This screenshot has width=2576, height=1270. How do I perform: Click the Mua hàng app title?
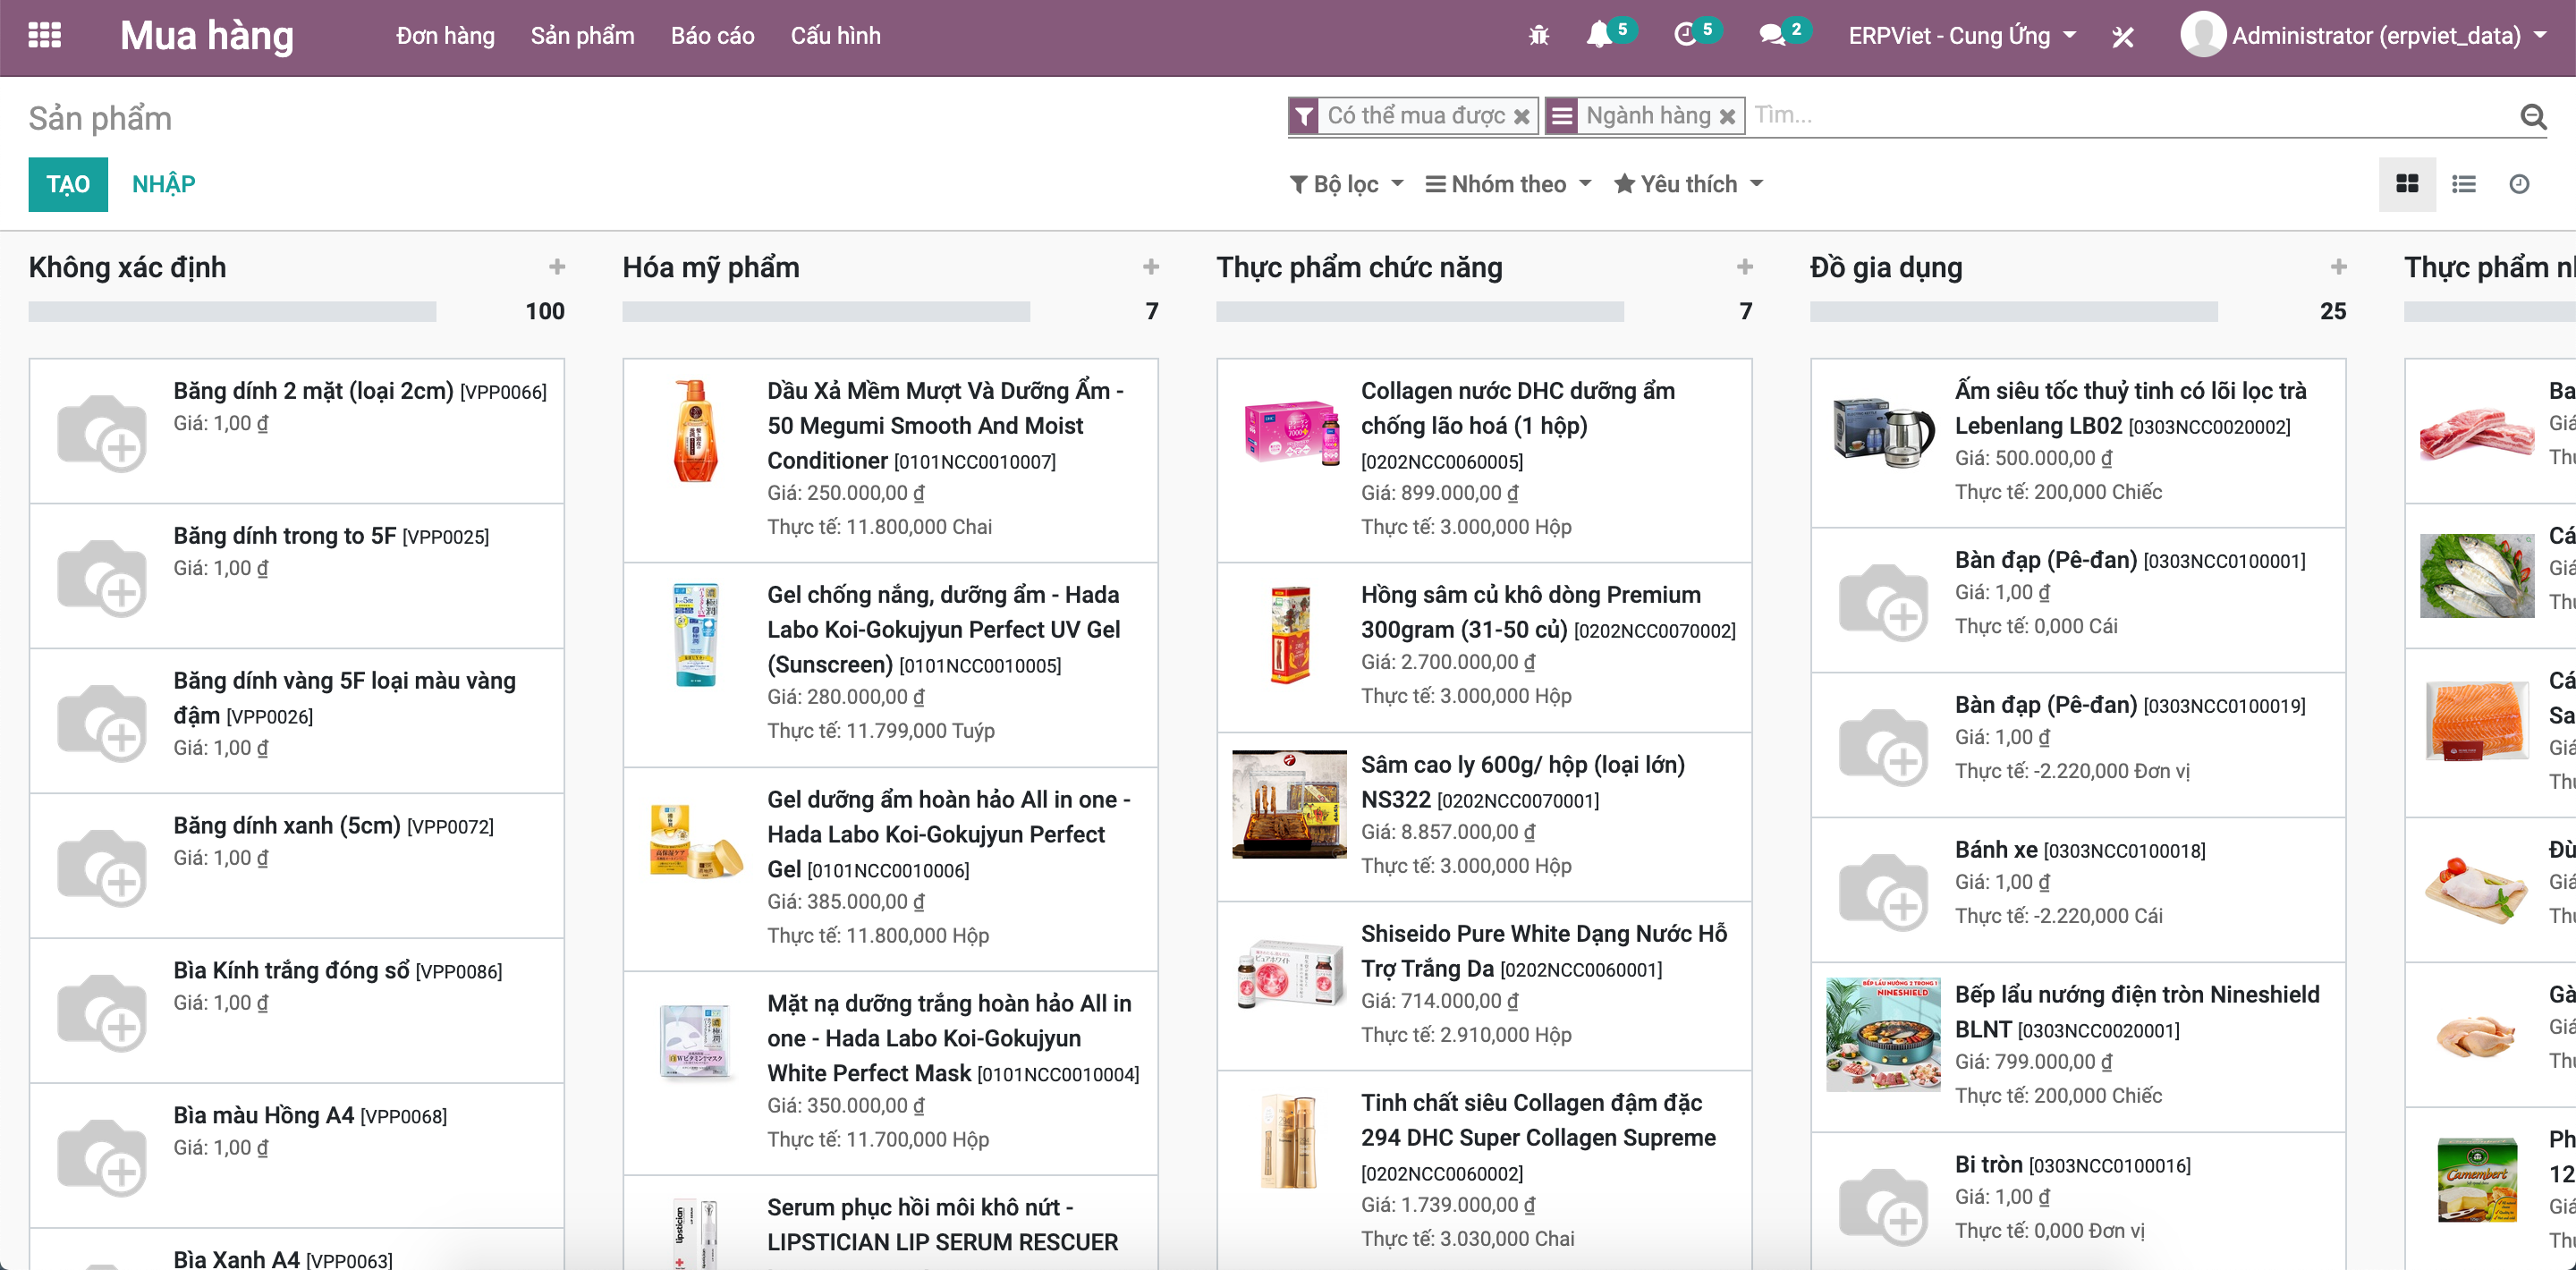(207, 36)
